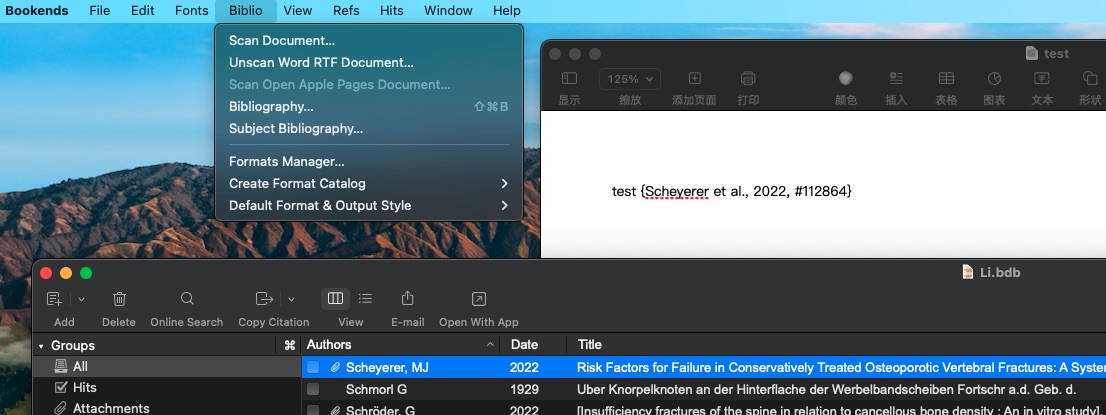This screenshot has height=415, width=1106.
Task: Select the Attachments group in sidebar
Action: 167,408
